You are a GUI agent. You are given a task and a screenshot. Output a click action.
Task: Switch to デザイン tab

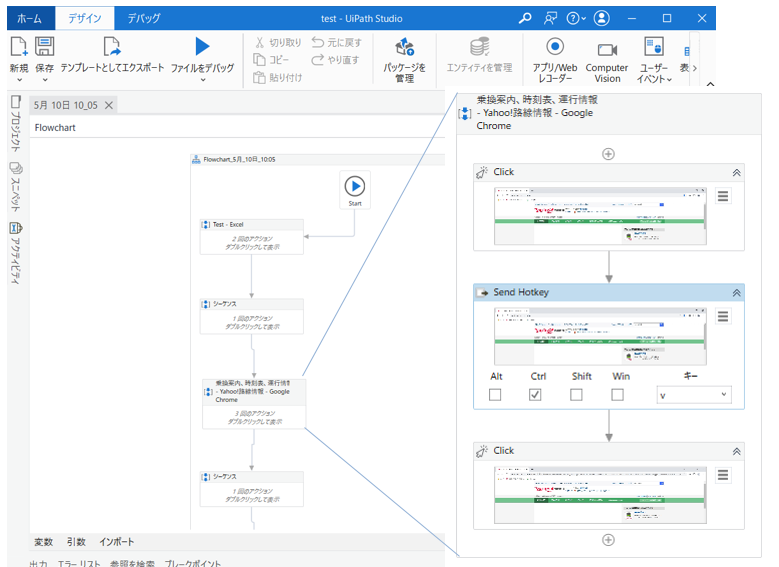click(x=84, y=18)
